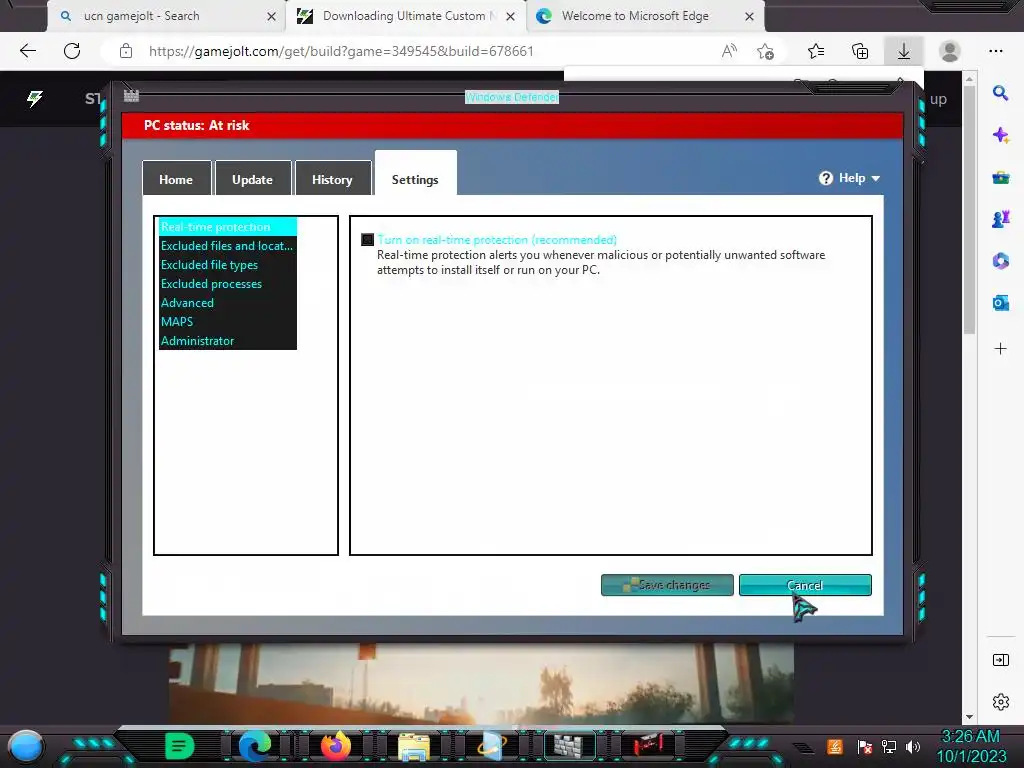Open Collections in Edge
Viewport: 1024px width, 768px height.
[860, 51]
